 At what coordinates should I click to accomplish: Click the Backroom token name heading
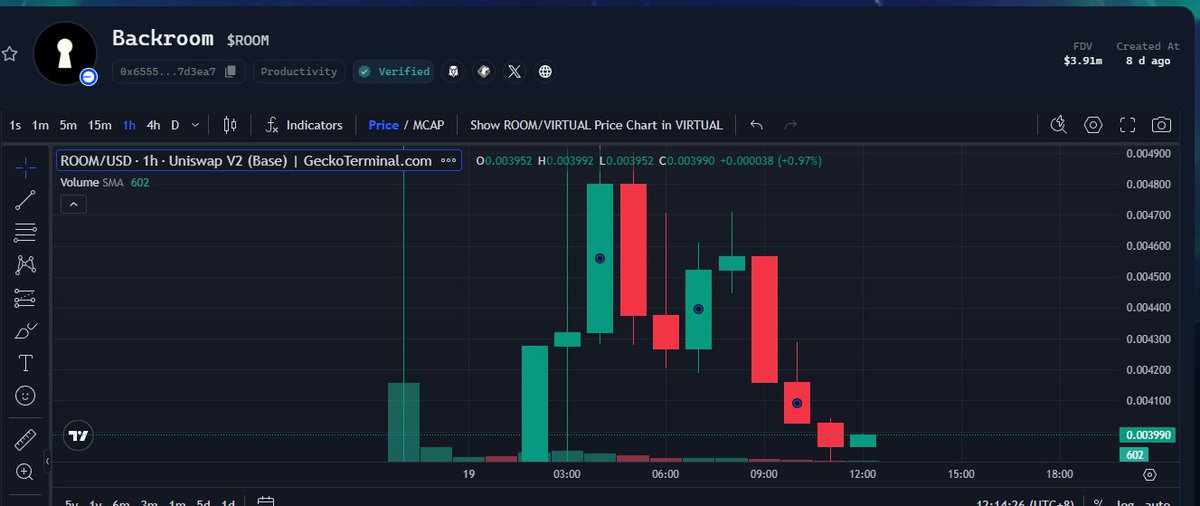(x=163, y=38)
